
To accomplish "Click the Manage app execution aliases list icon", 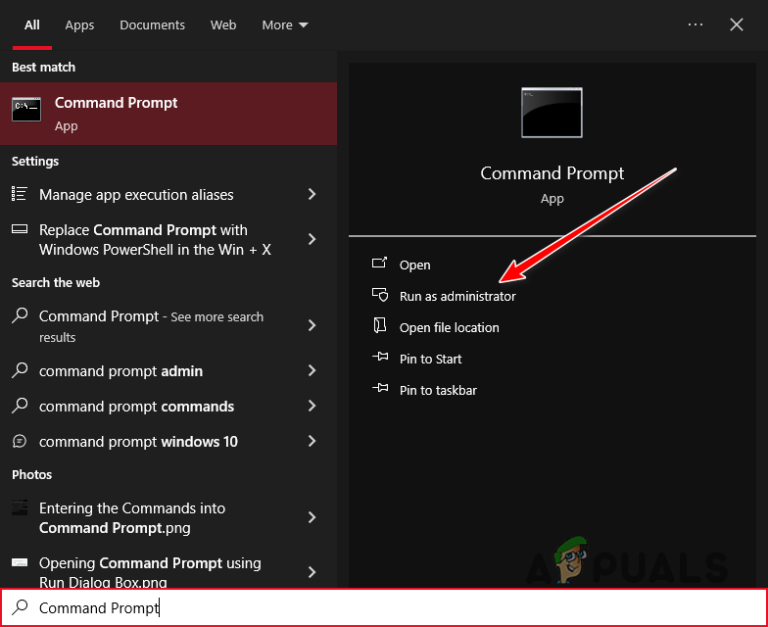I will 20,194.
